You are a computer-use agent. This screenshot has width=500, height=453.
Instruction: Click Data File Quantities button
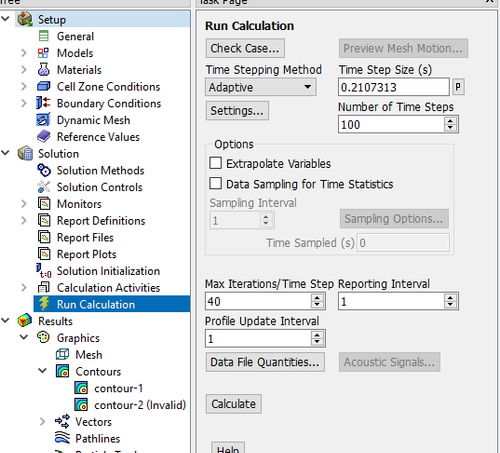click(265, 362)
